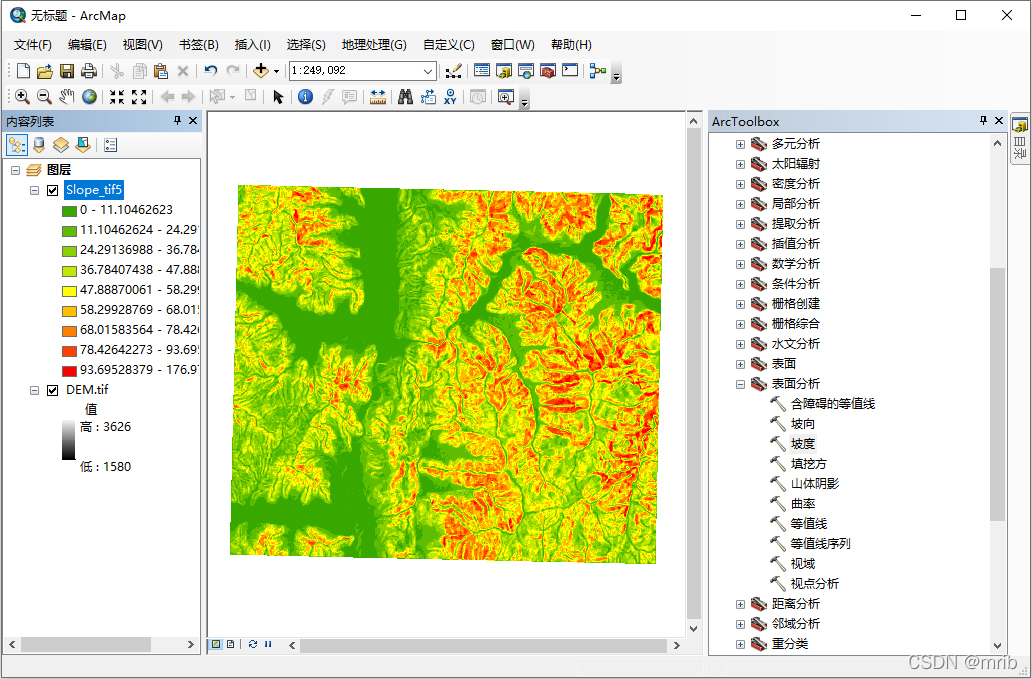Expand the 距离分析 toolset
Image resolution: width=1032 pixels, height=679 pixels.
(x=740, y=604)
